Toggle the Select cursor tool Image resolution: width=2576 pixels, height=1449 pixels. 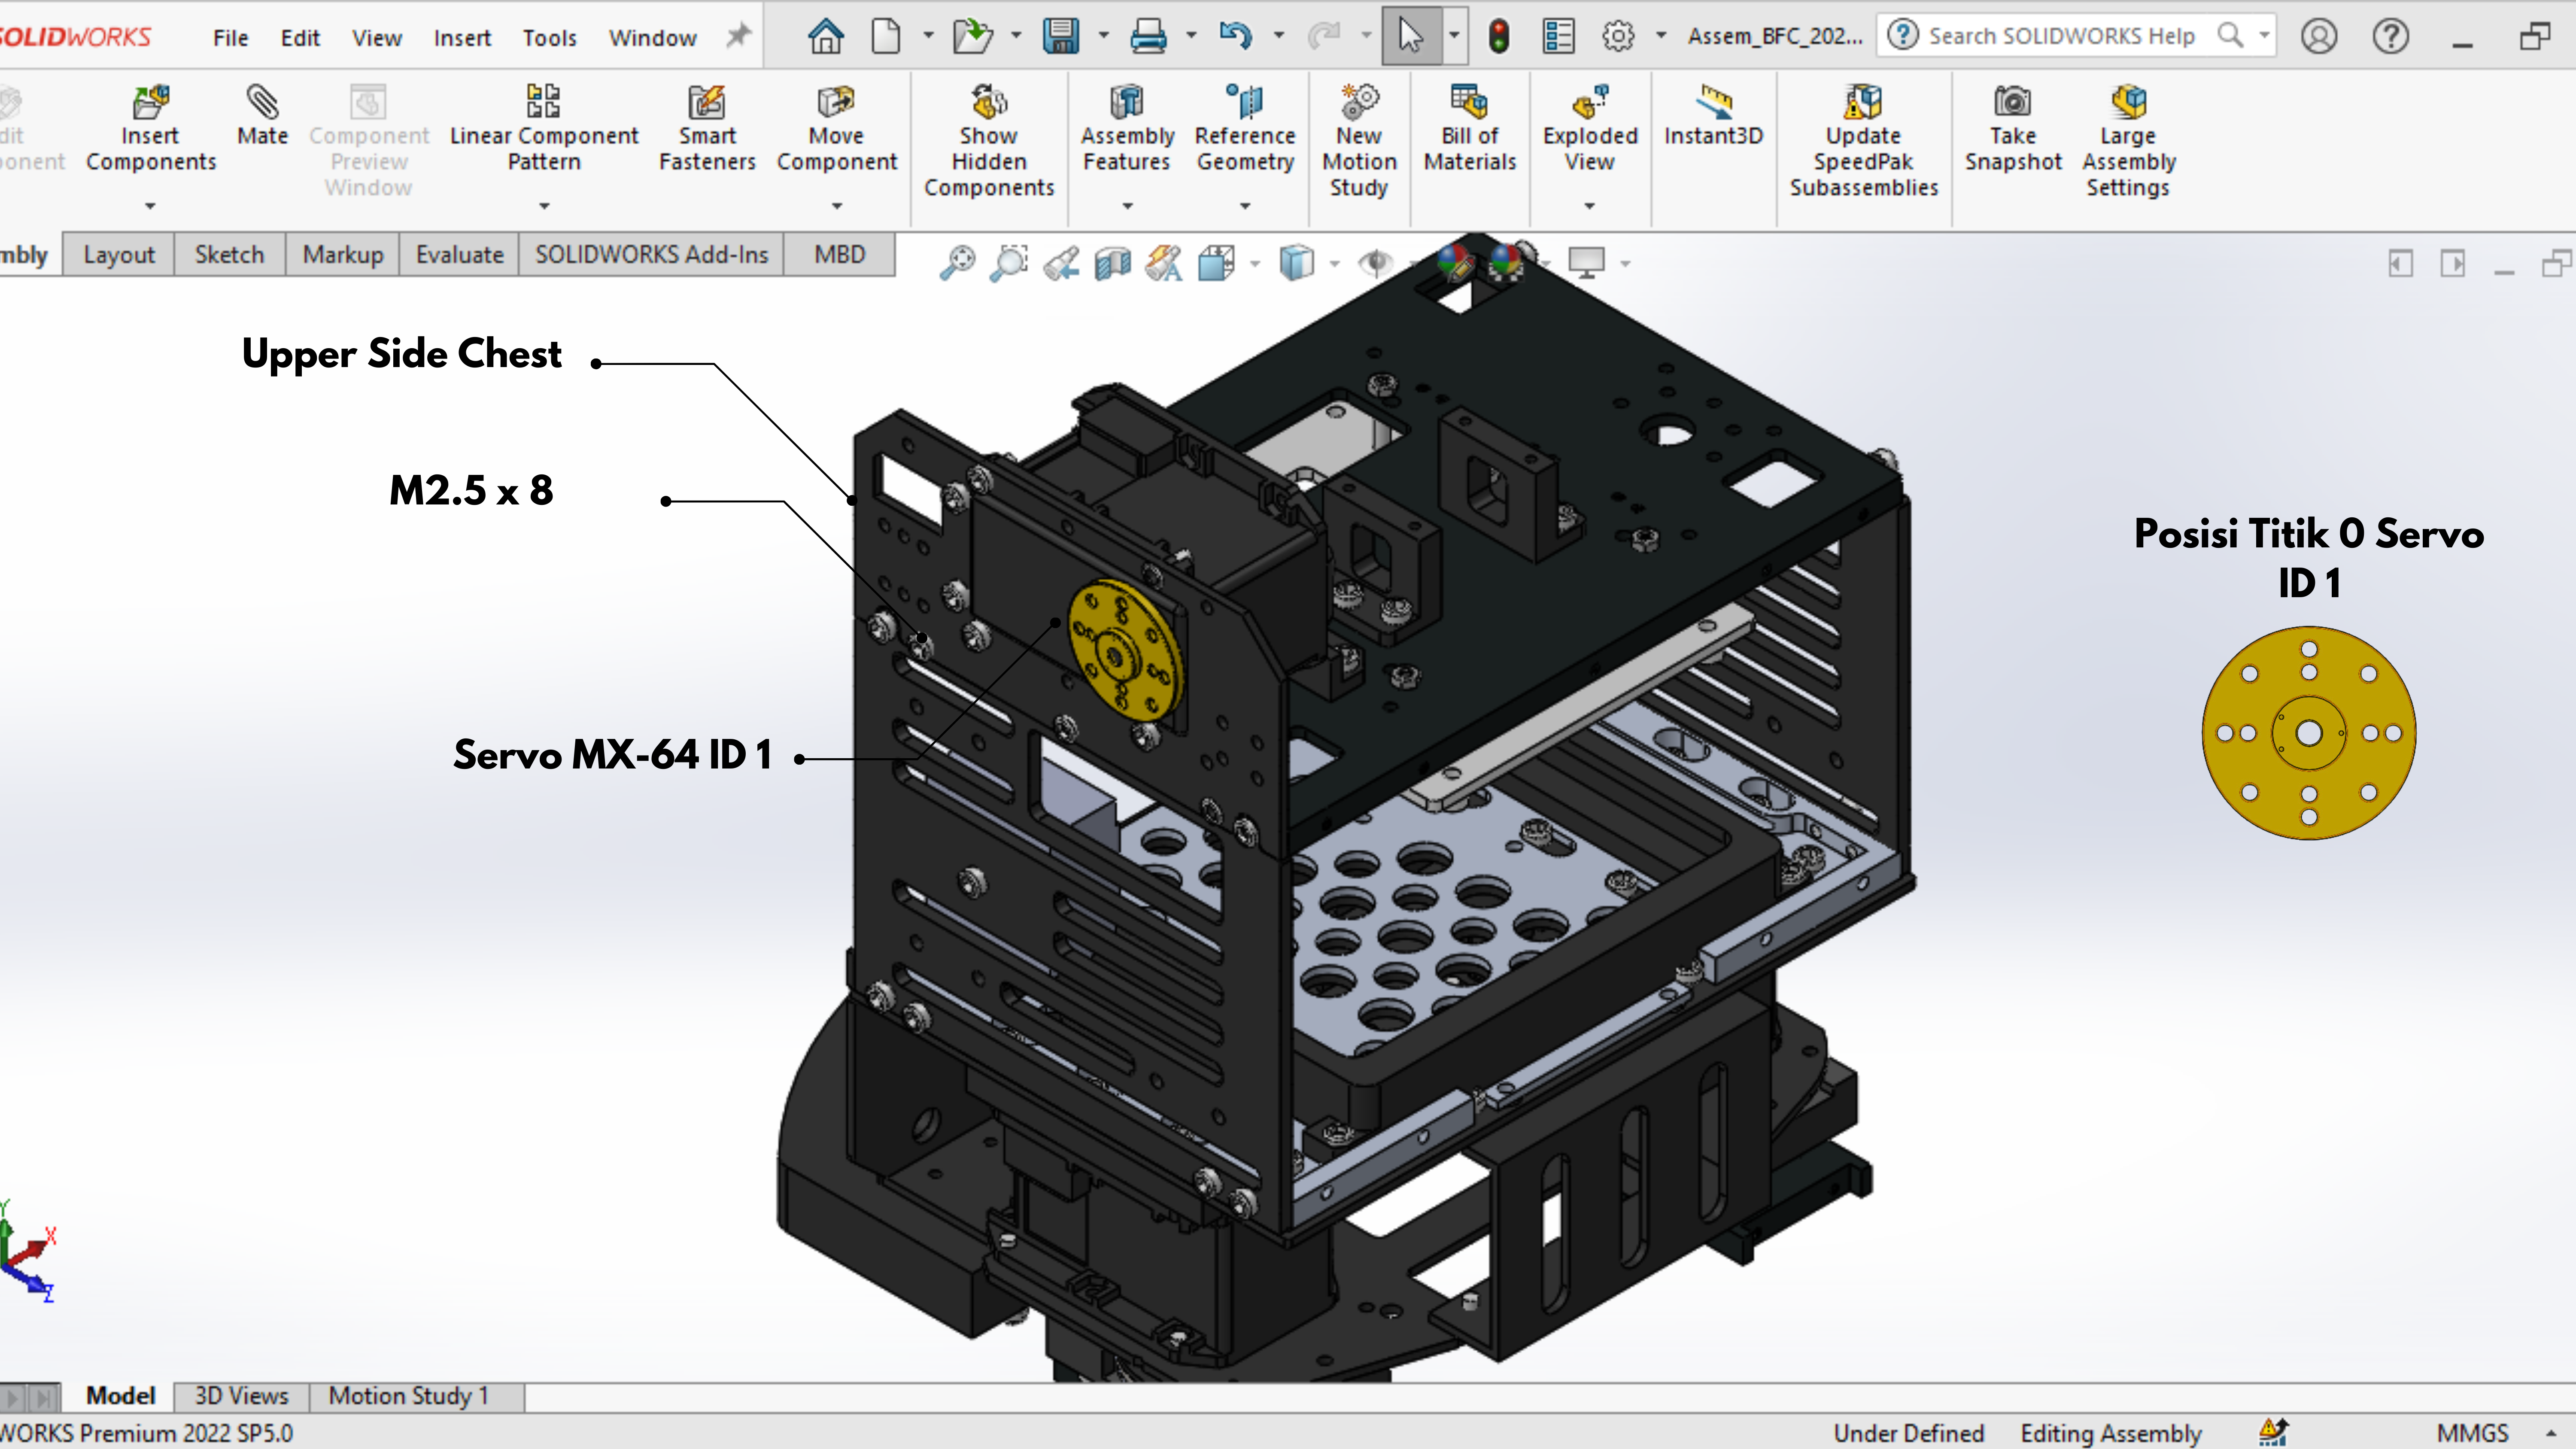(1411, 36)
